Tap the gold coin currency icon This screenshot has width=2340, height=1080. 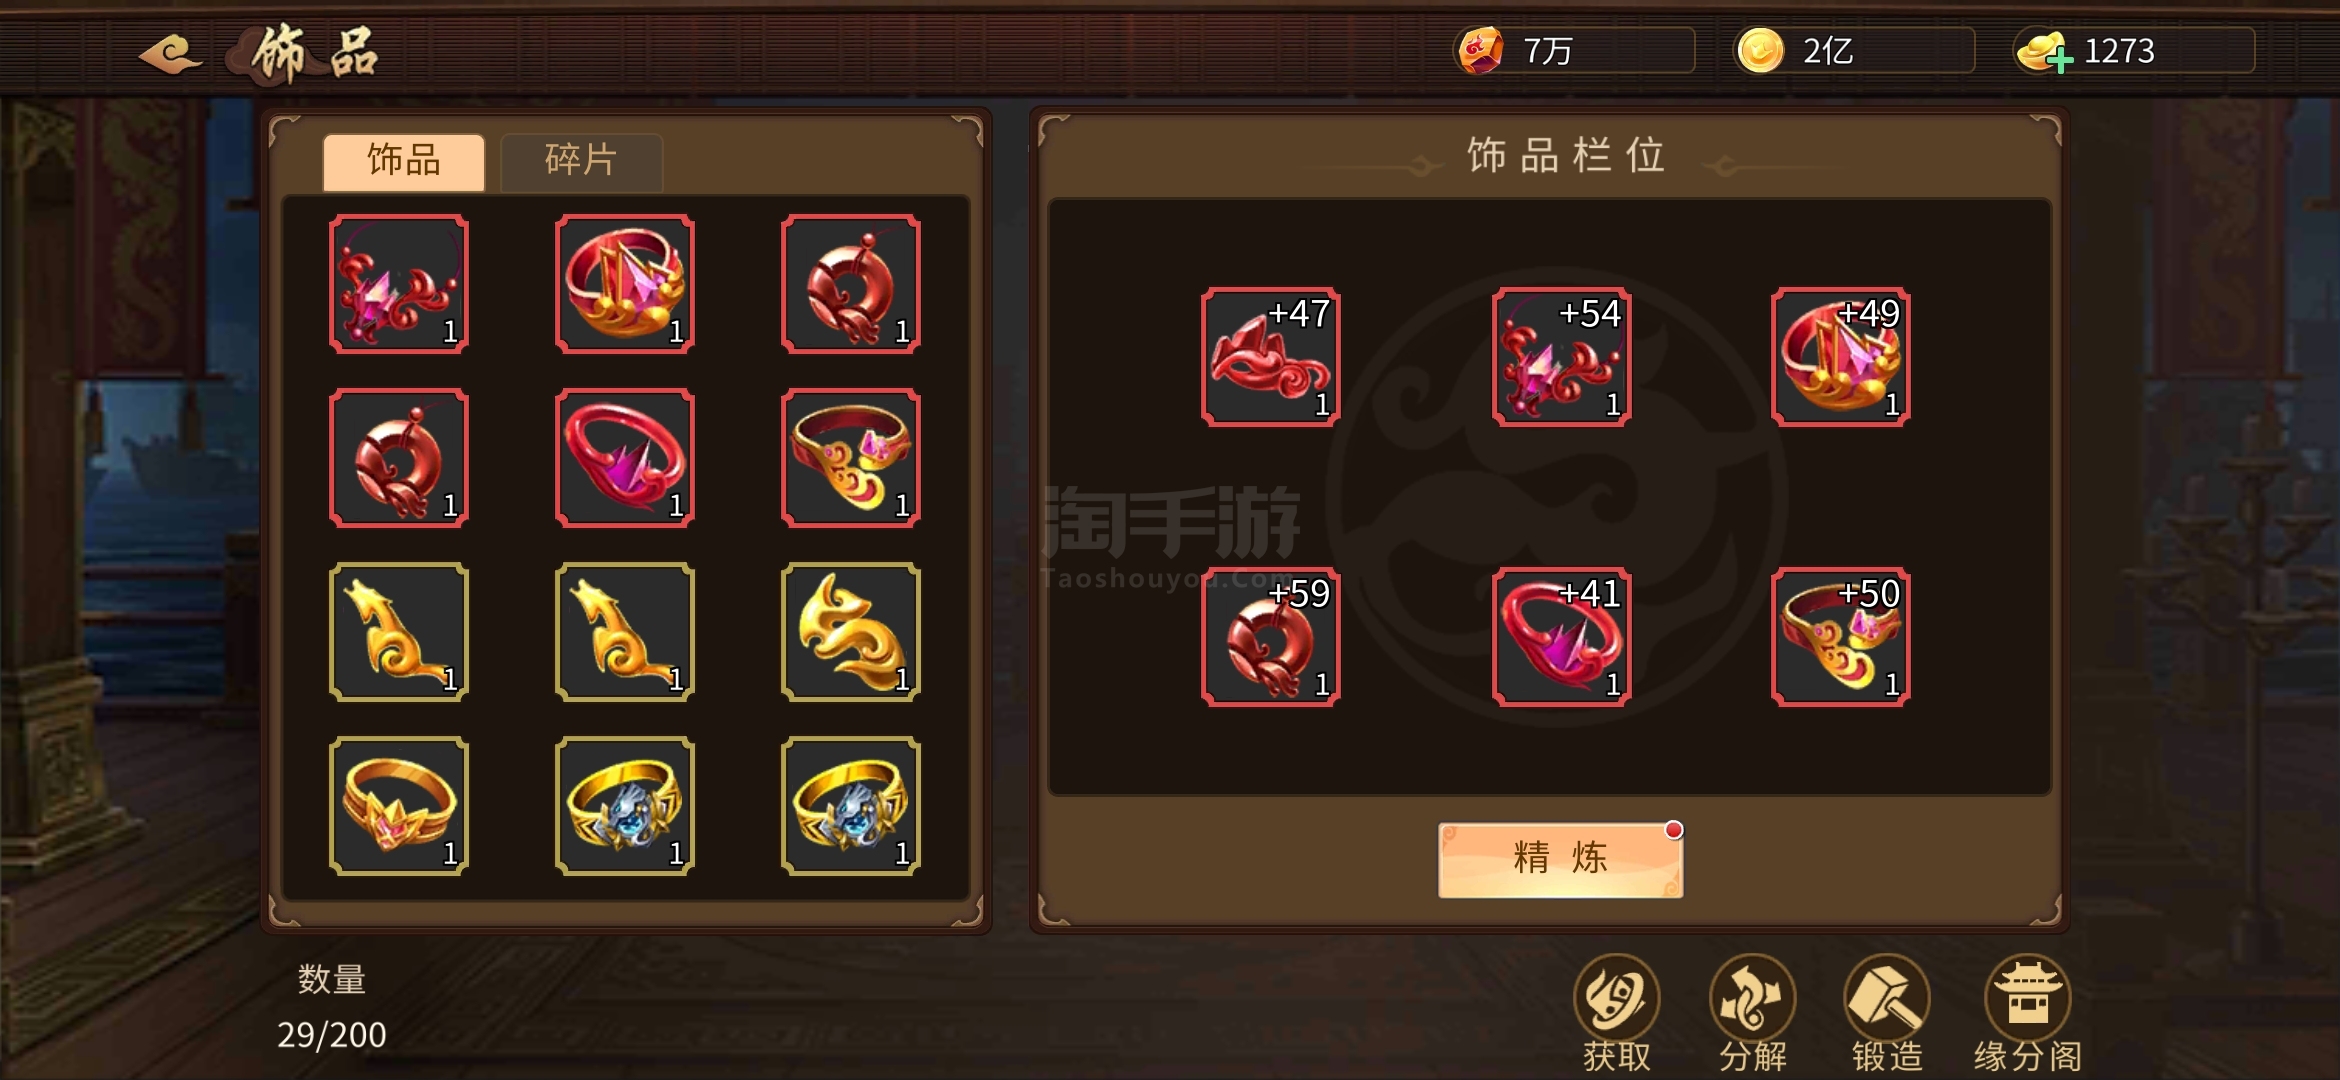coord(1760,51)
